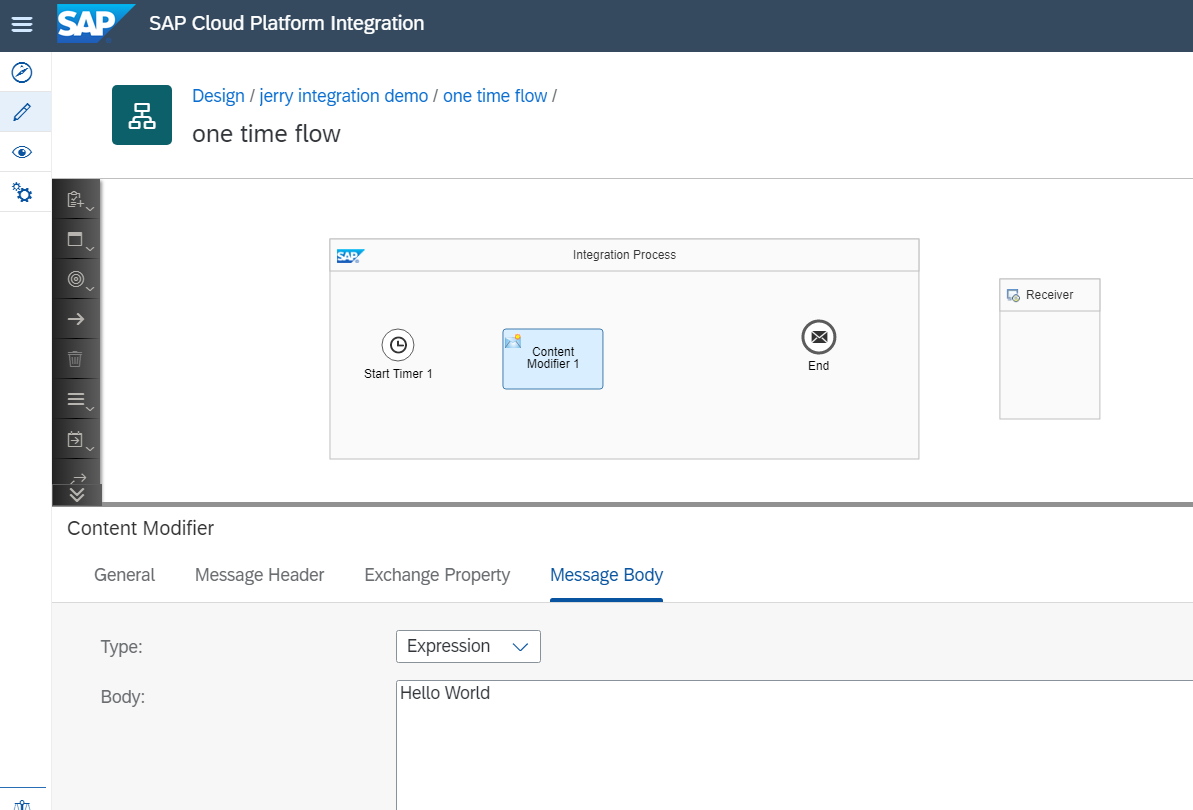Select the connector arrow tool in palette
Image resolution: width=1193 pixels, height=810 pixels.
click(76, 319)
